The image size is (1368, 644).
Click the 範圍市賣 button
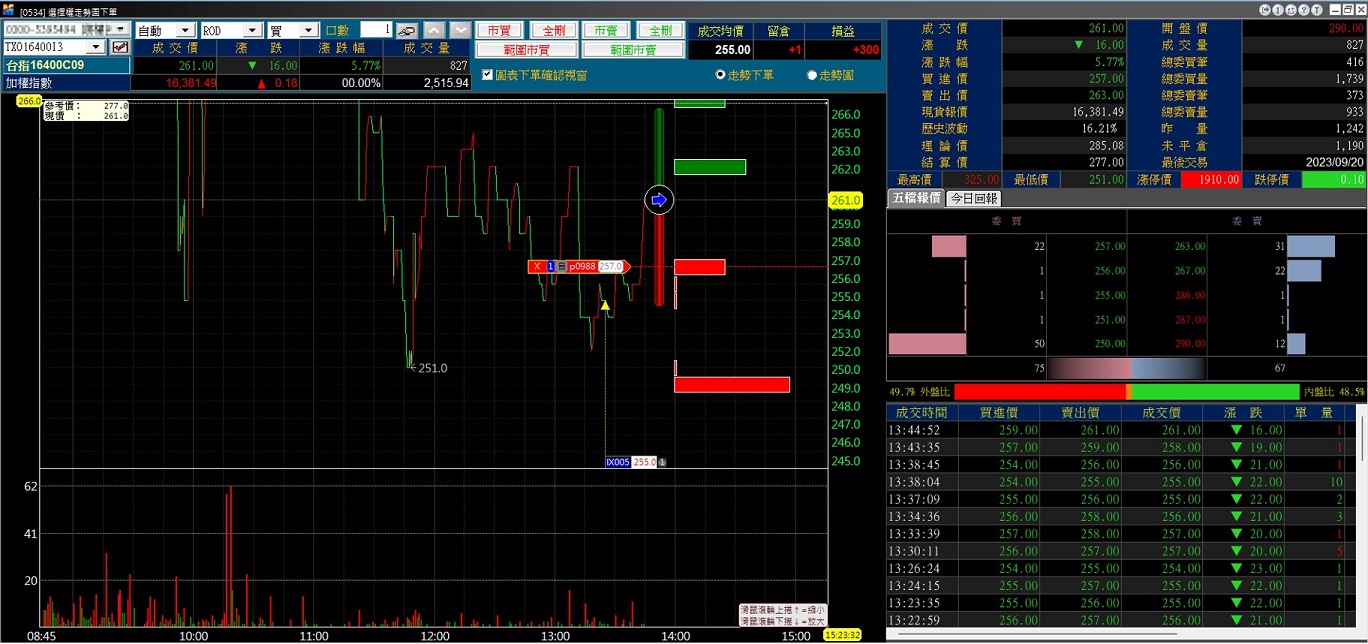pos(633,50)
